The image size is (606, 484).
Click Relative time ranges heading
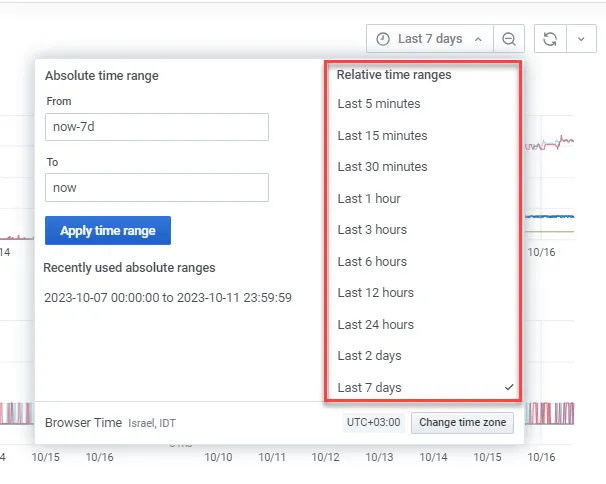(x=394, y=75)
